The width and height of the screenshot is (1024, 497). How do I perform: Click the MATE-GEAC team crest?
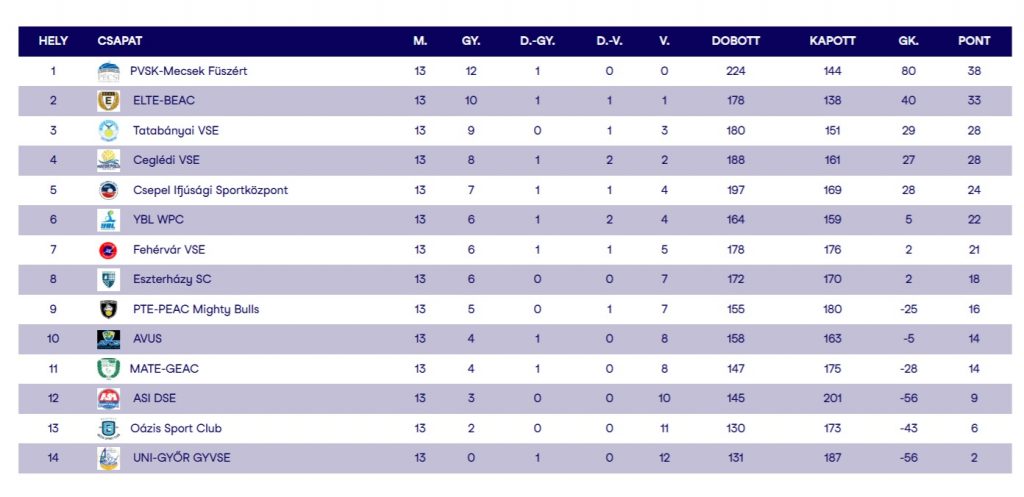coord(108,369)
